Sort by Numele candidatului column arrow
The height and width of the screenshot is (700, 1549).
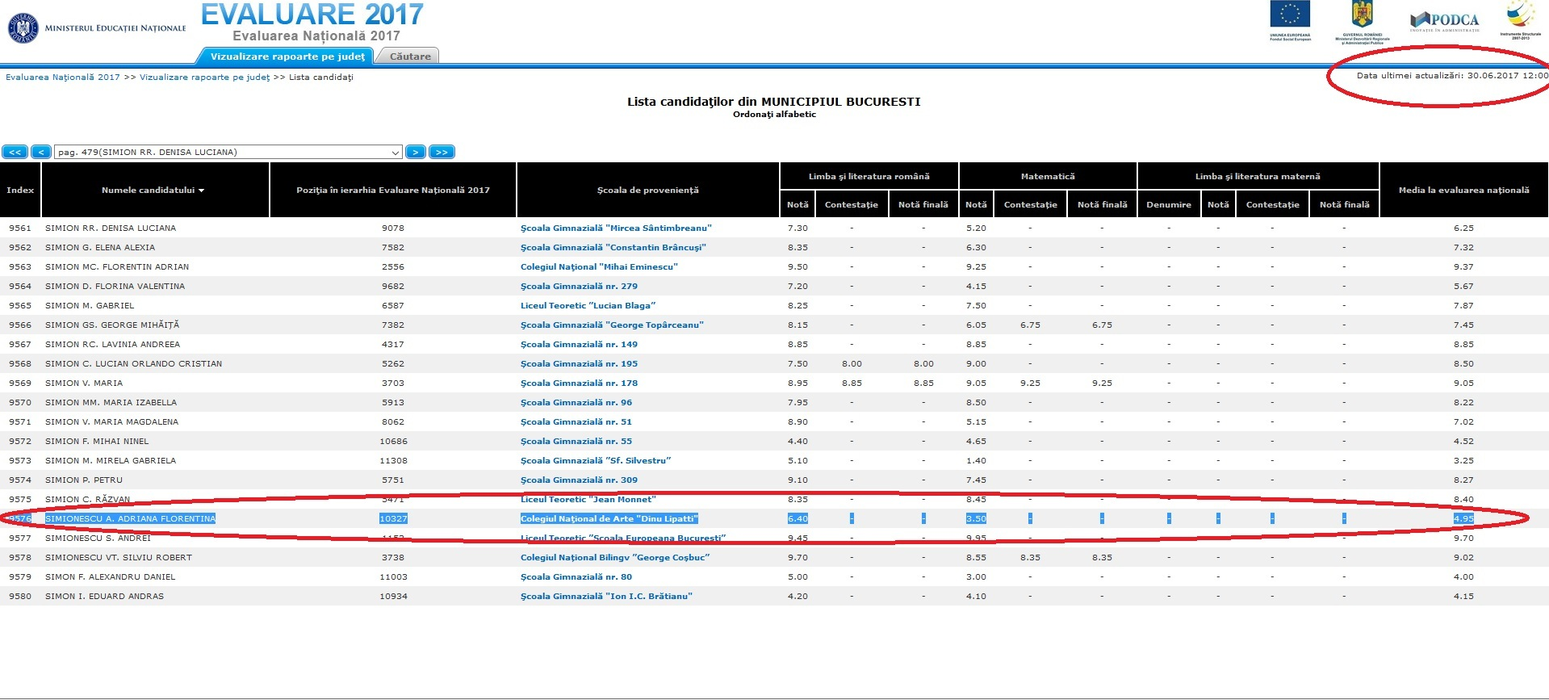click(201, 190)
